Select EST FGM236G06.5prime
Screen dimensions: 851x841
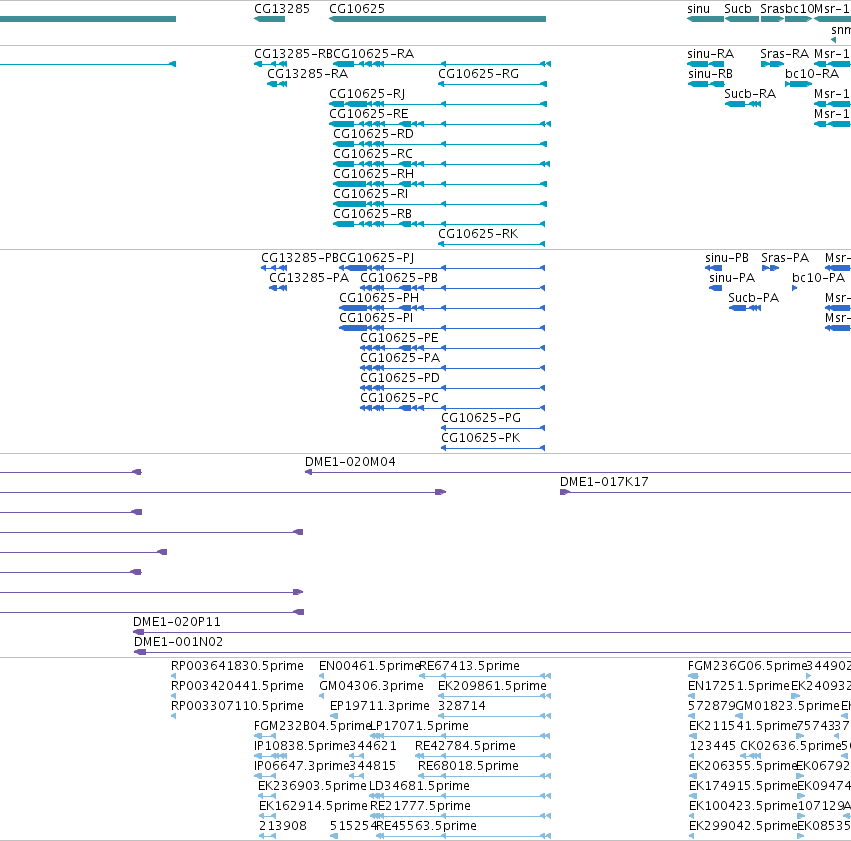coord(747,666)
